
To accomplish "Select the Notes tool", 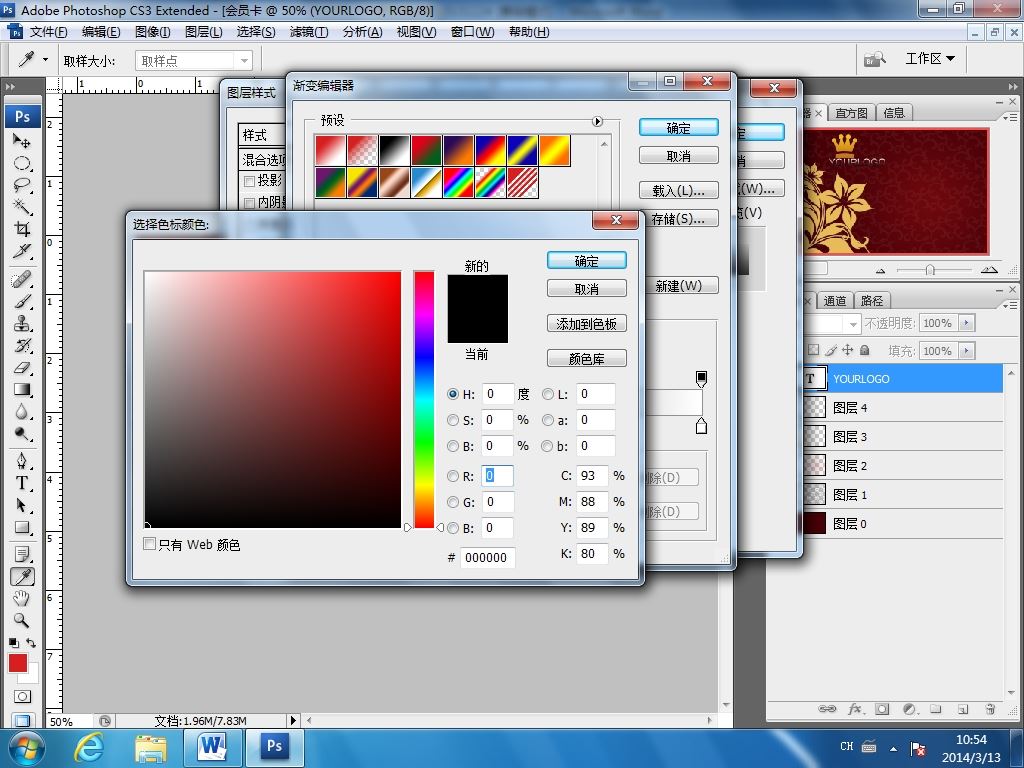I will 22,554.
